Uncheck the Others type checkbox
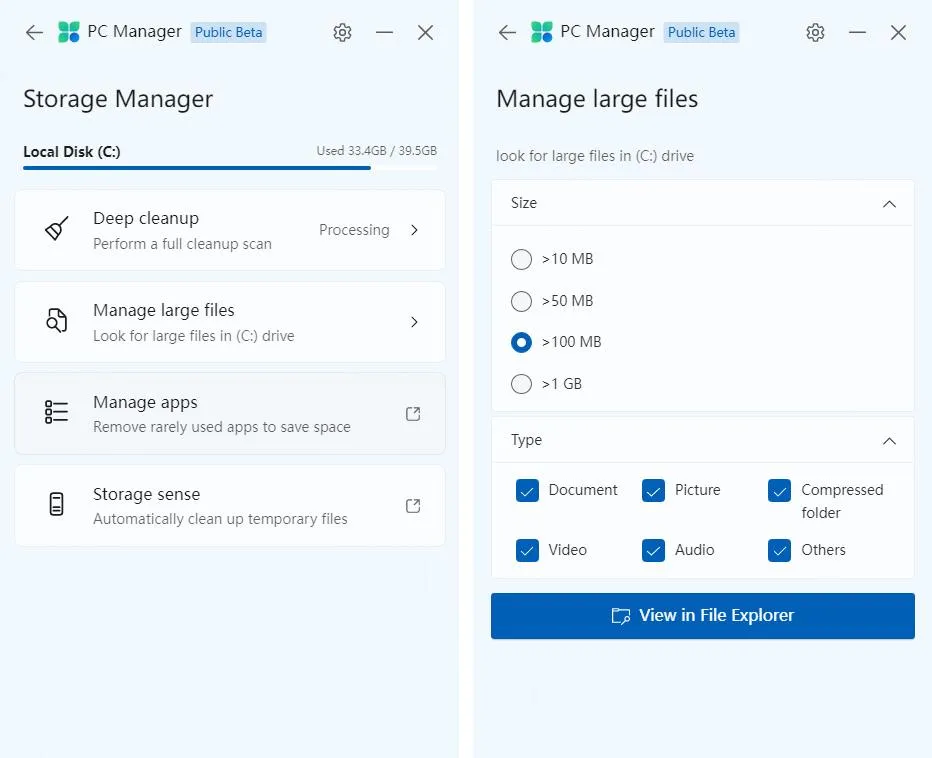Viewport: 932px width, 758px height. point(779,551)
